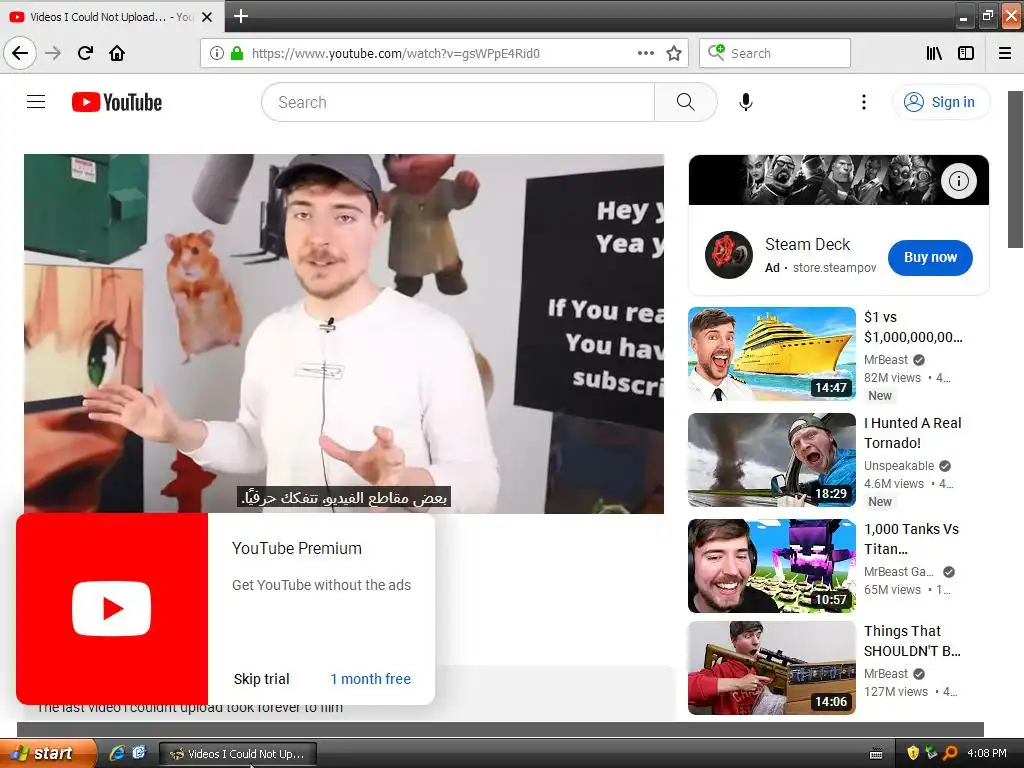Click the Steam Deck advertiser logo
Viewport: 1024px width, 768px height.
coord(729,255)
